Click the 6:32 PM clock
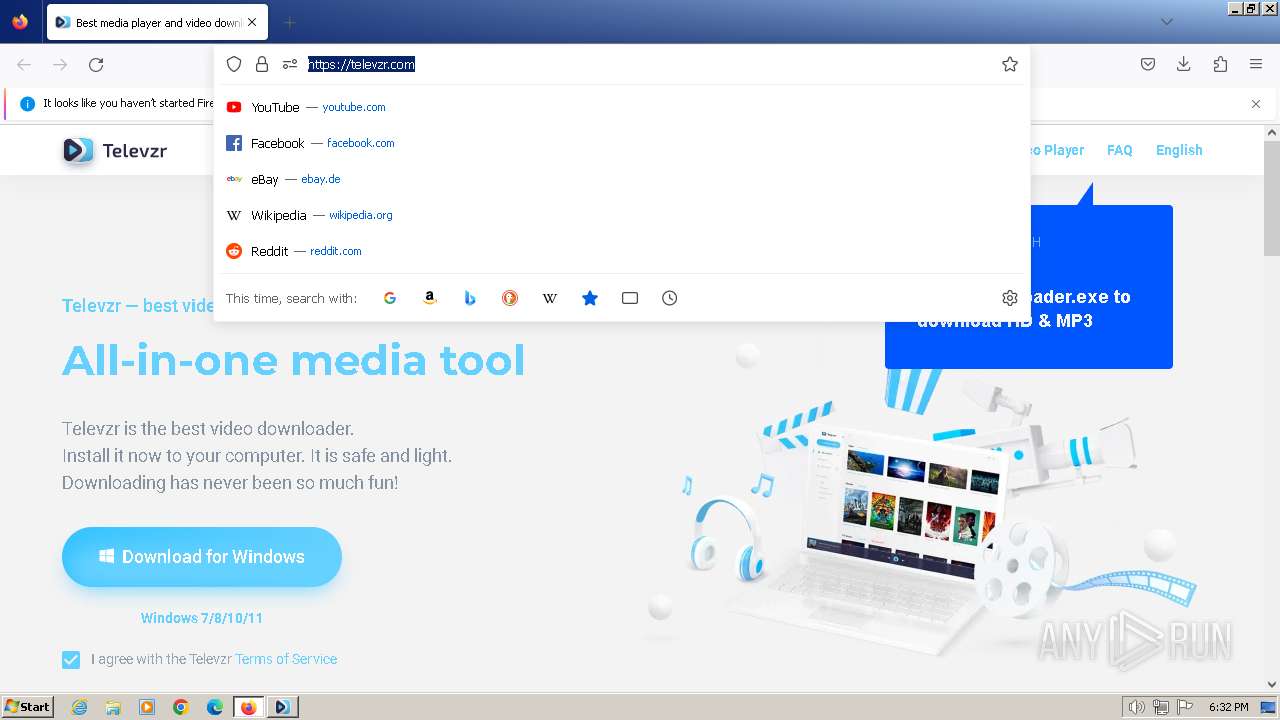The width and height of the screenshot is (1280, 720). click(1229, 707)
